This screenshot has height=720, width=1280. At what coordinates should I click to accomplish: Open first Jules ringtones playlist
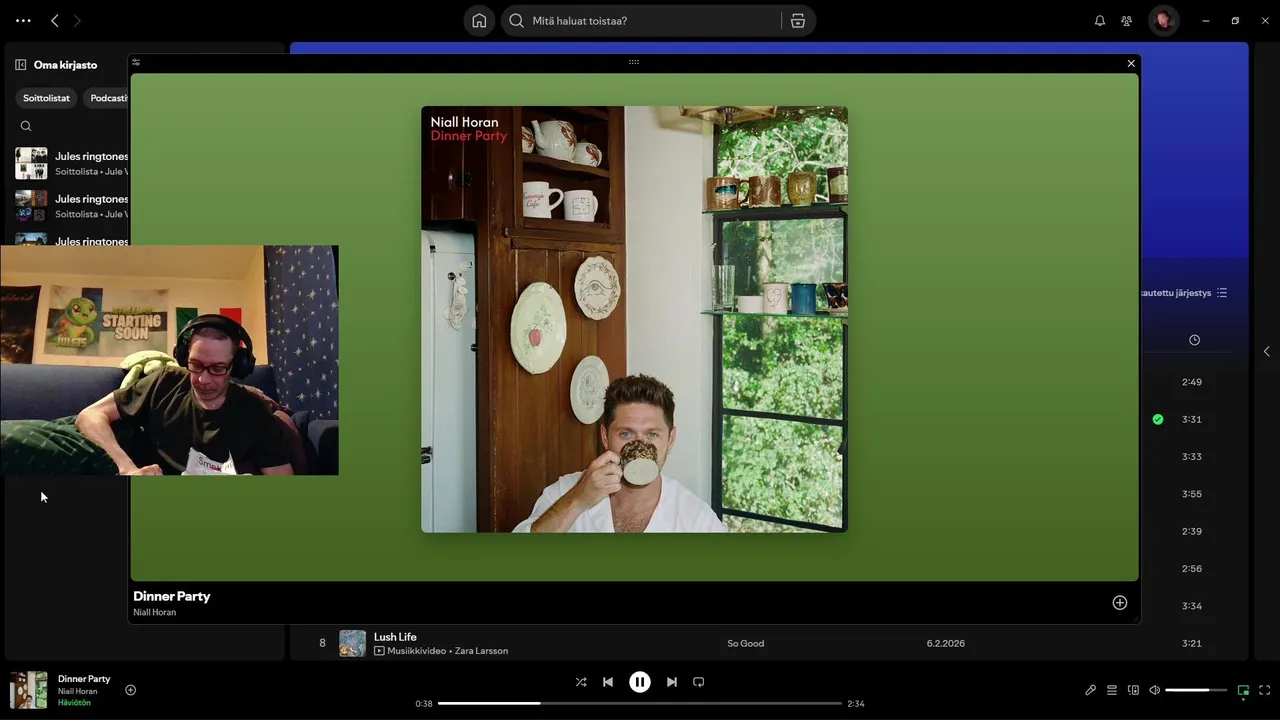point(72,163)
